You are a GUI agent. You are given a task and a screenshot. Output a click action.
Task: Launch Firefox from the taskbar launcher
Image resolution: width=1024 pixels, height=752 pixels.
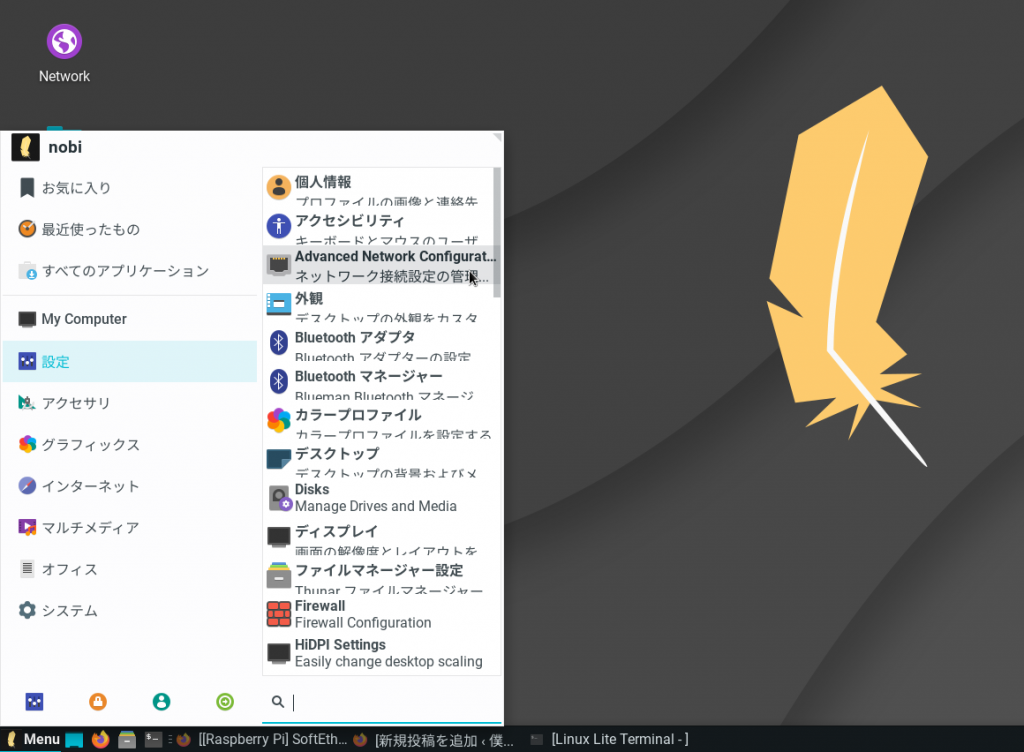[100, 740]
